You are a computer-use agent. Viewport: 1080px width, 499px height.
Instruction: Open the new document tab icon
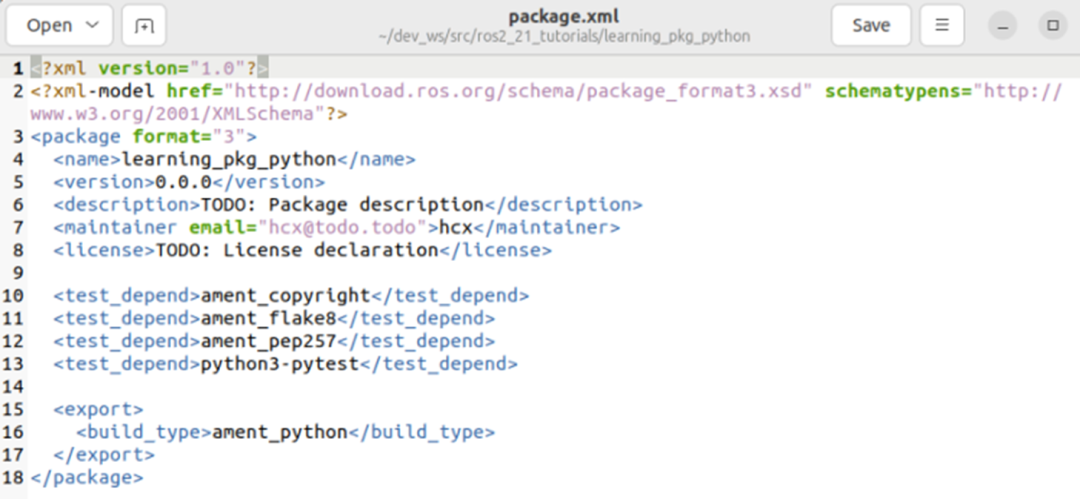pyautogui.click(x=143, y=26)
